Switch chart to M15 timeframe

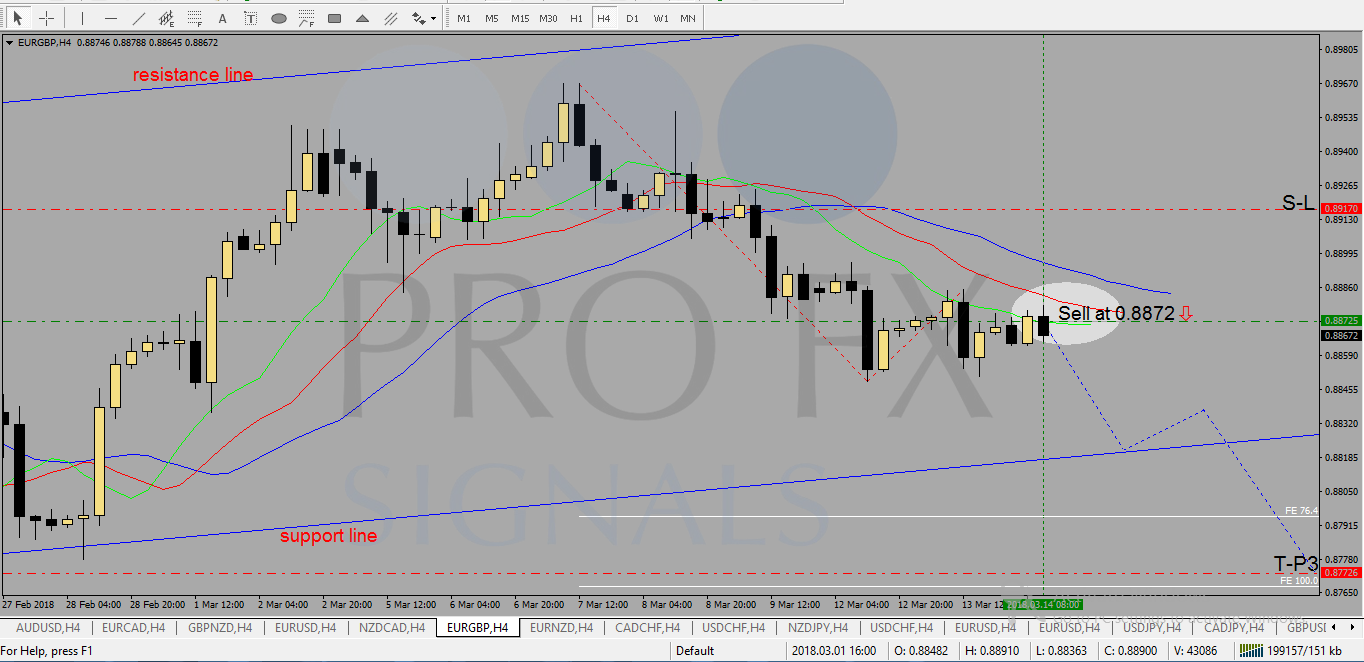(x=520, y=18)
